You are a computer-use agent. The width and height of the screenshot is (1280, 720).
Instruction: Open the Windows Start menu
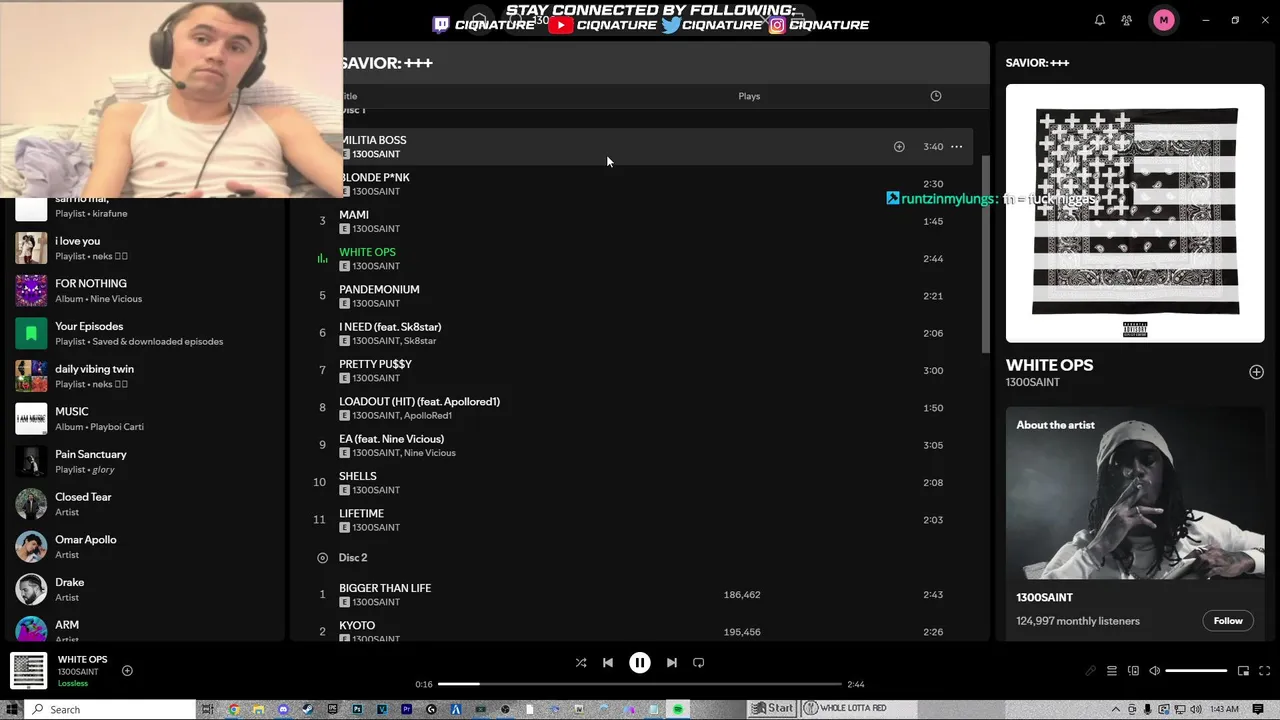pos(10,709)
